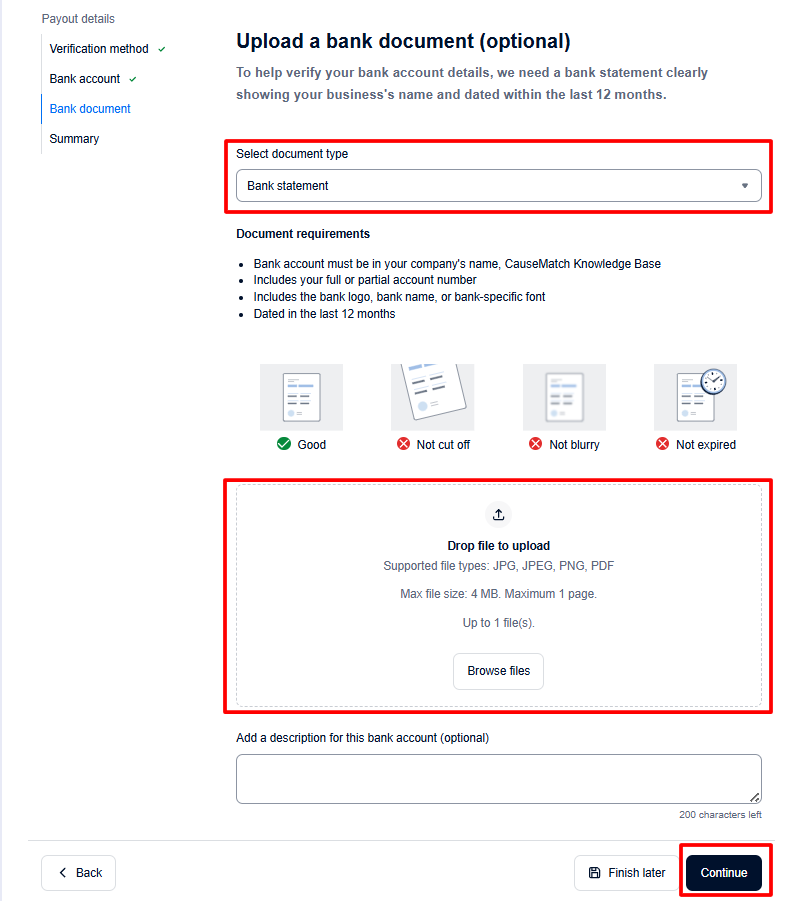Select the Bank document step

click(90, 109)
